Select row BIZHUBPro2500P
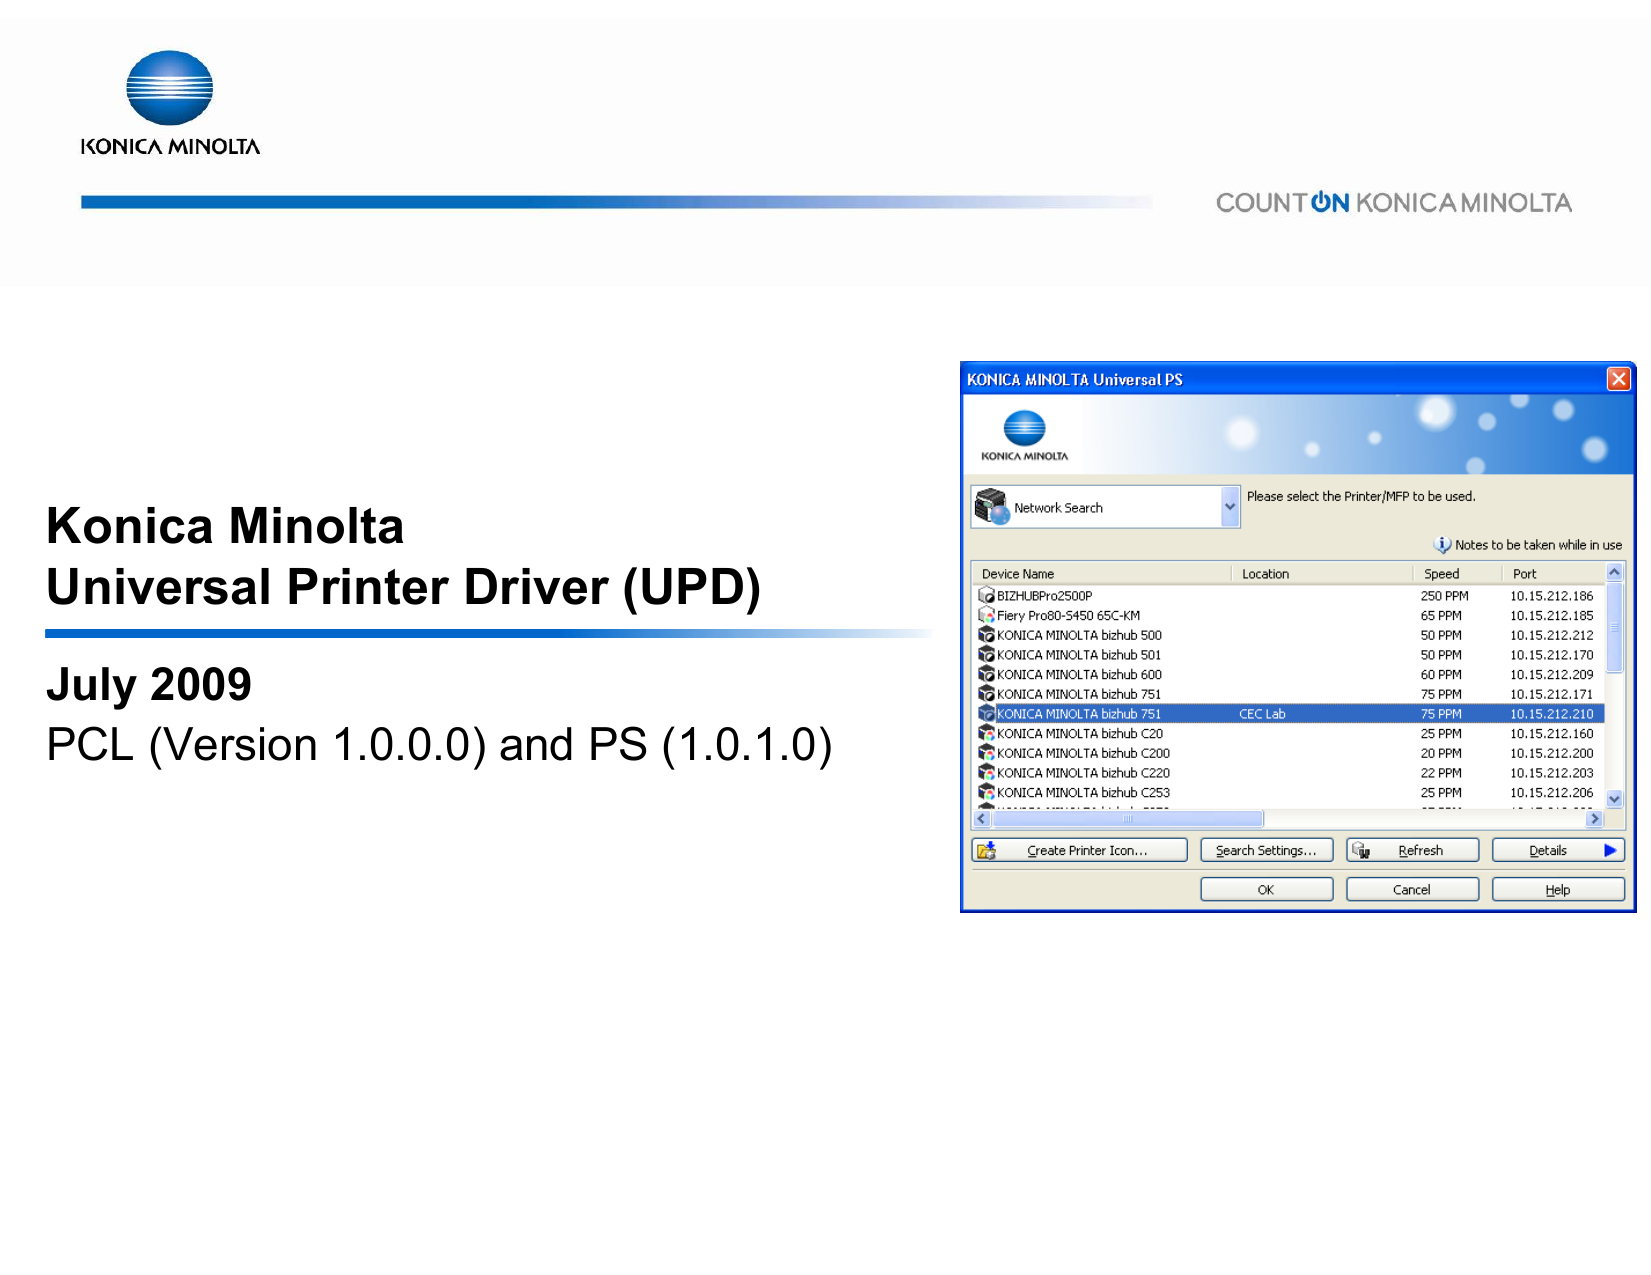This screenshot has height=1275, width=1651. point(1288,596)
